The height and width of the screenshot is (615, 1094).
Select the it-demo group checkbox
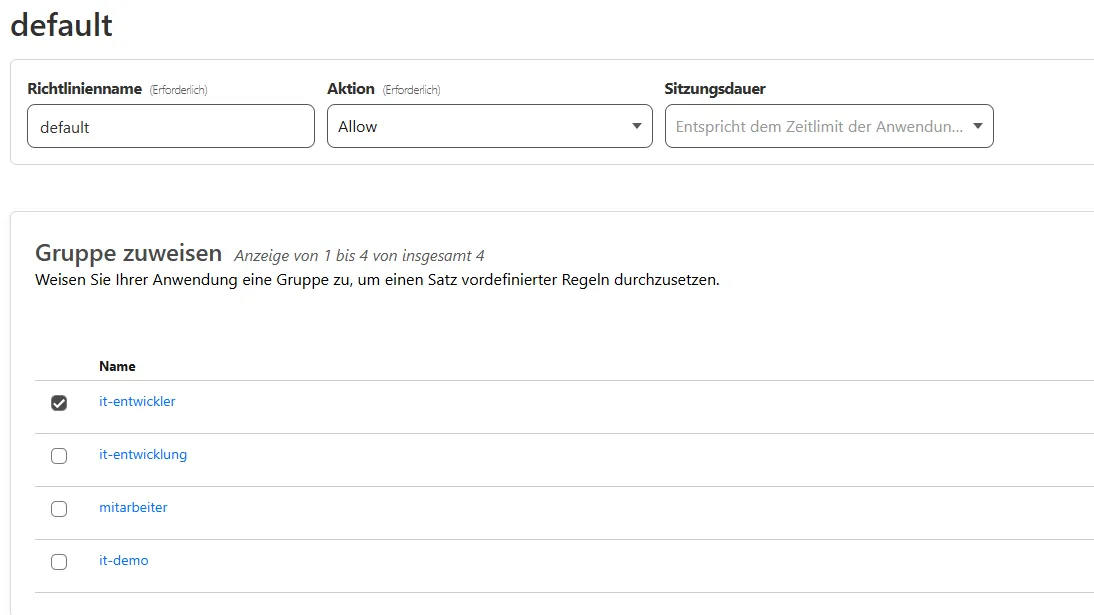coord(59,562)
